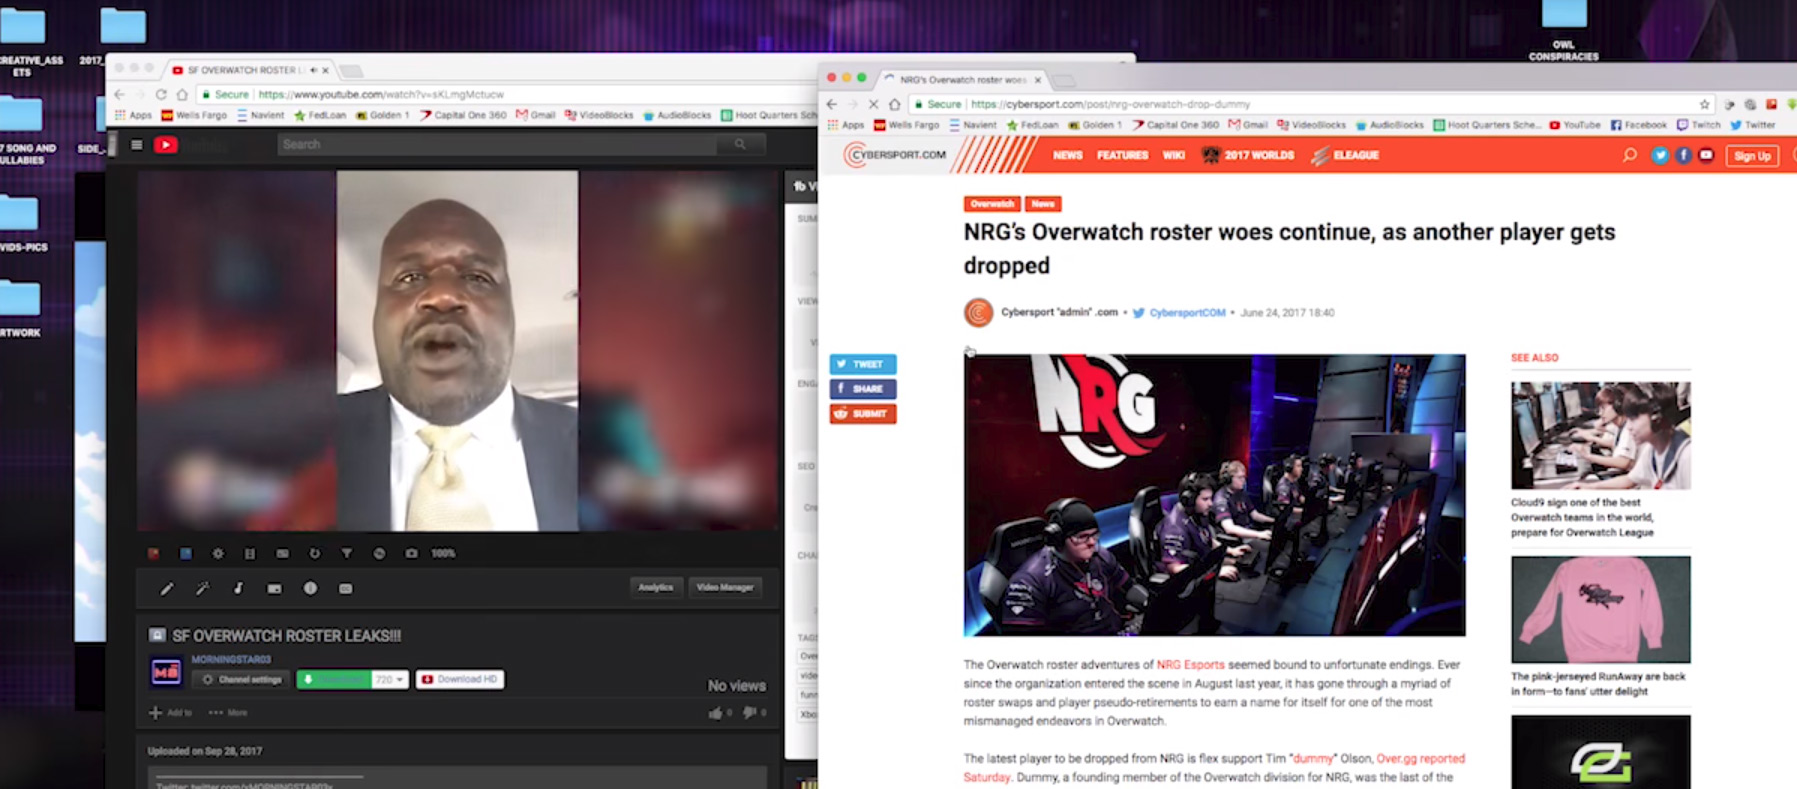The height and width of the screenshot is (789, 1797).
Task: Mute the SF OVERWATCH ROSTER tab via speaker icon
Action: click(314, 70)
